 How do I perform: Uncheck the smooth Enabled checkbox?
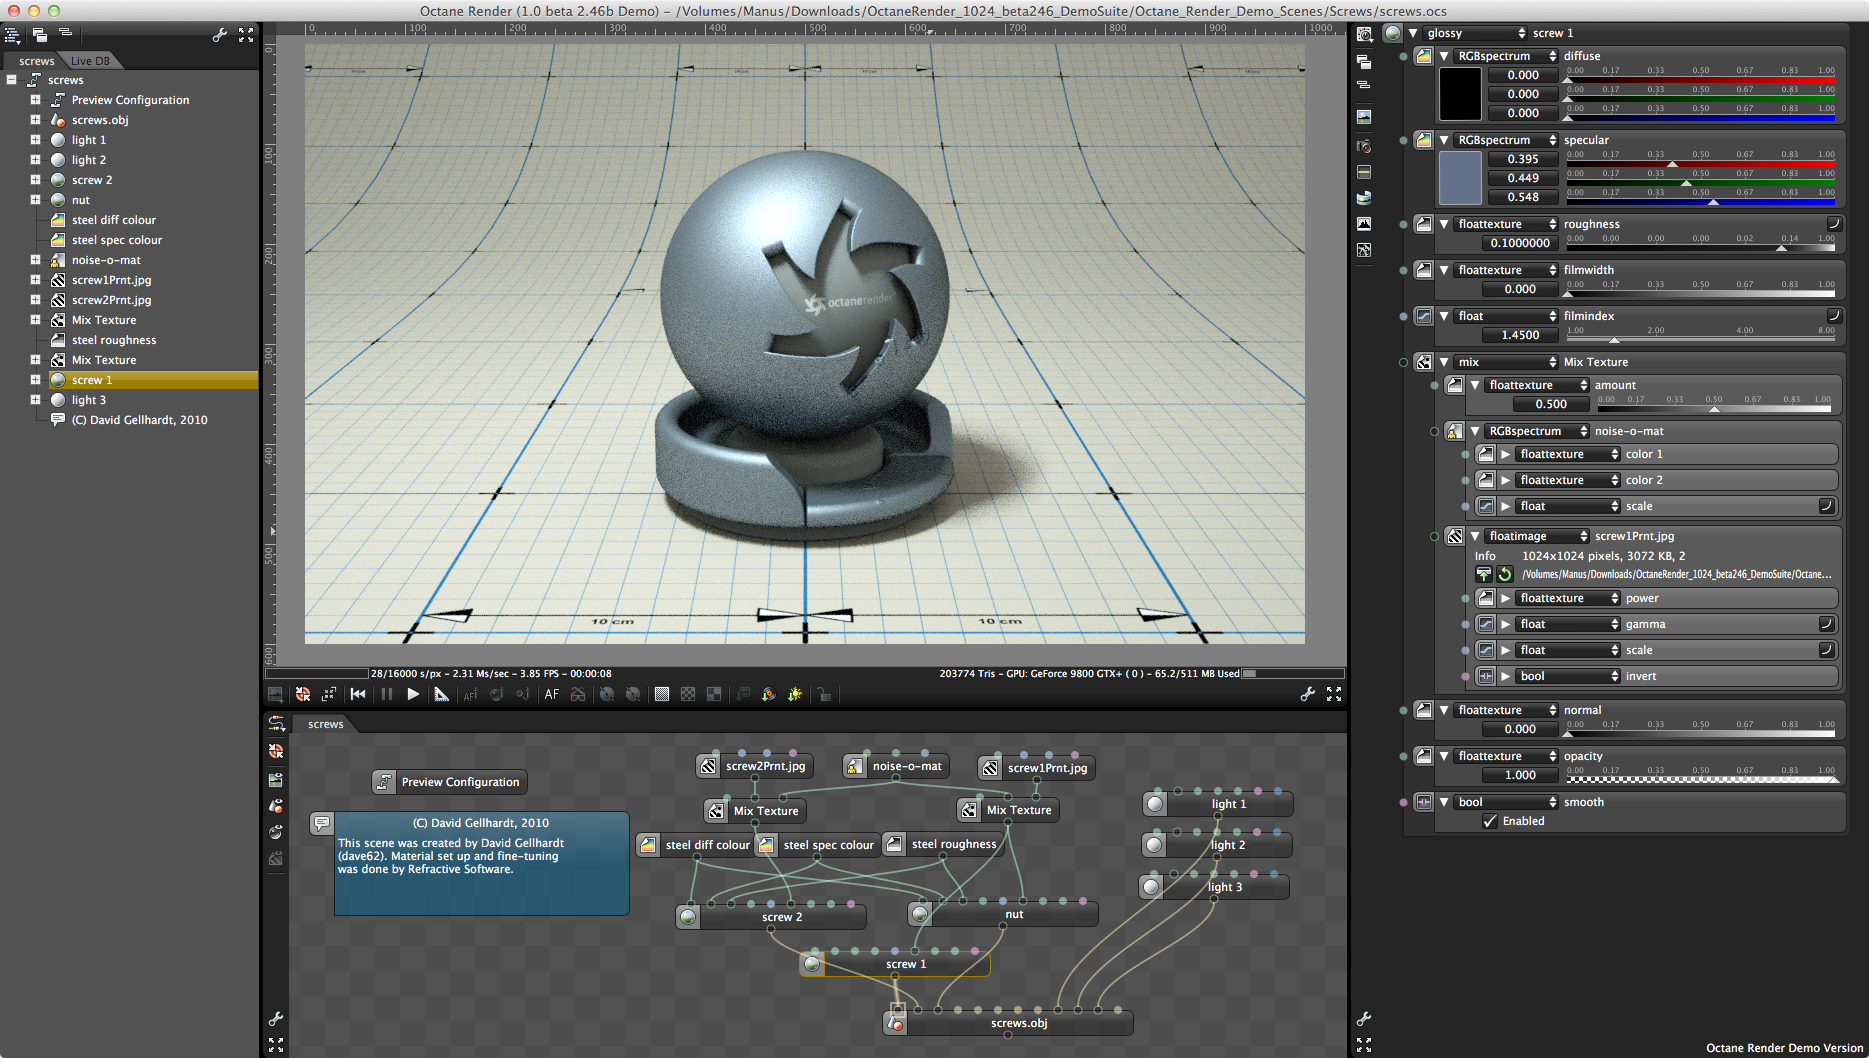1490,821
